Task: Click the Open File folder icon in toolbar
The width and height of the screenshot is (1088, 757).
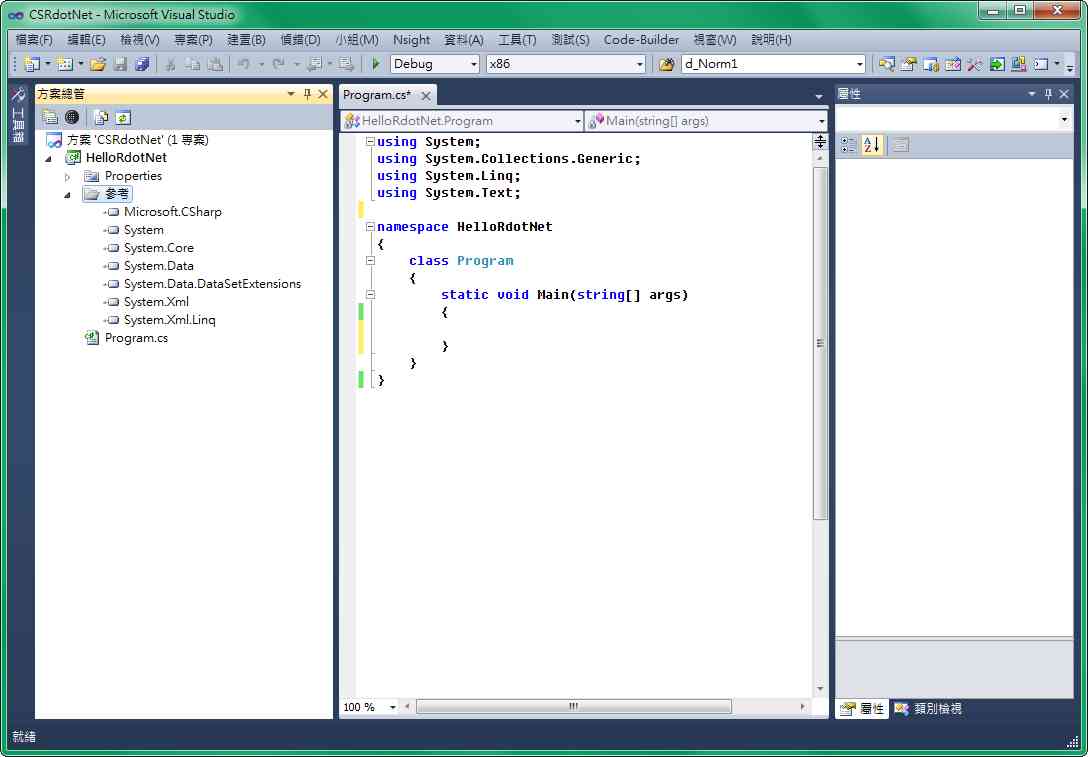Action: [98, 64]
